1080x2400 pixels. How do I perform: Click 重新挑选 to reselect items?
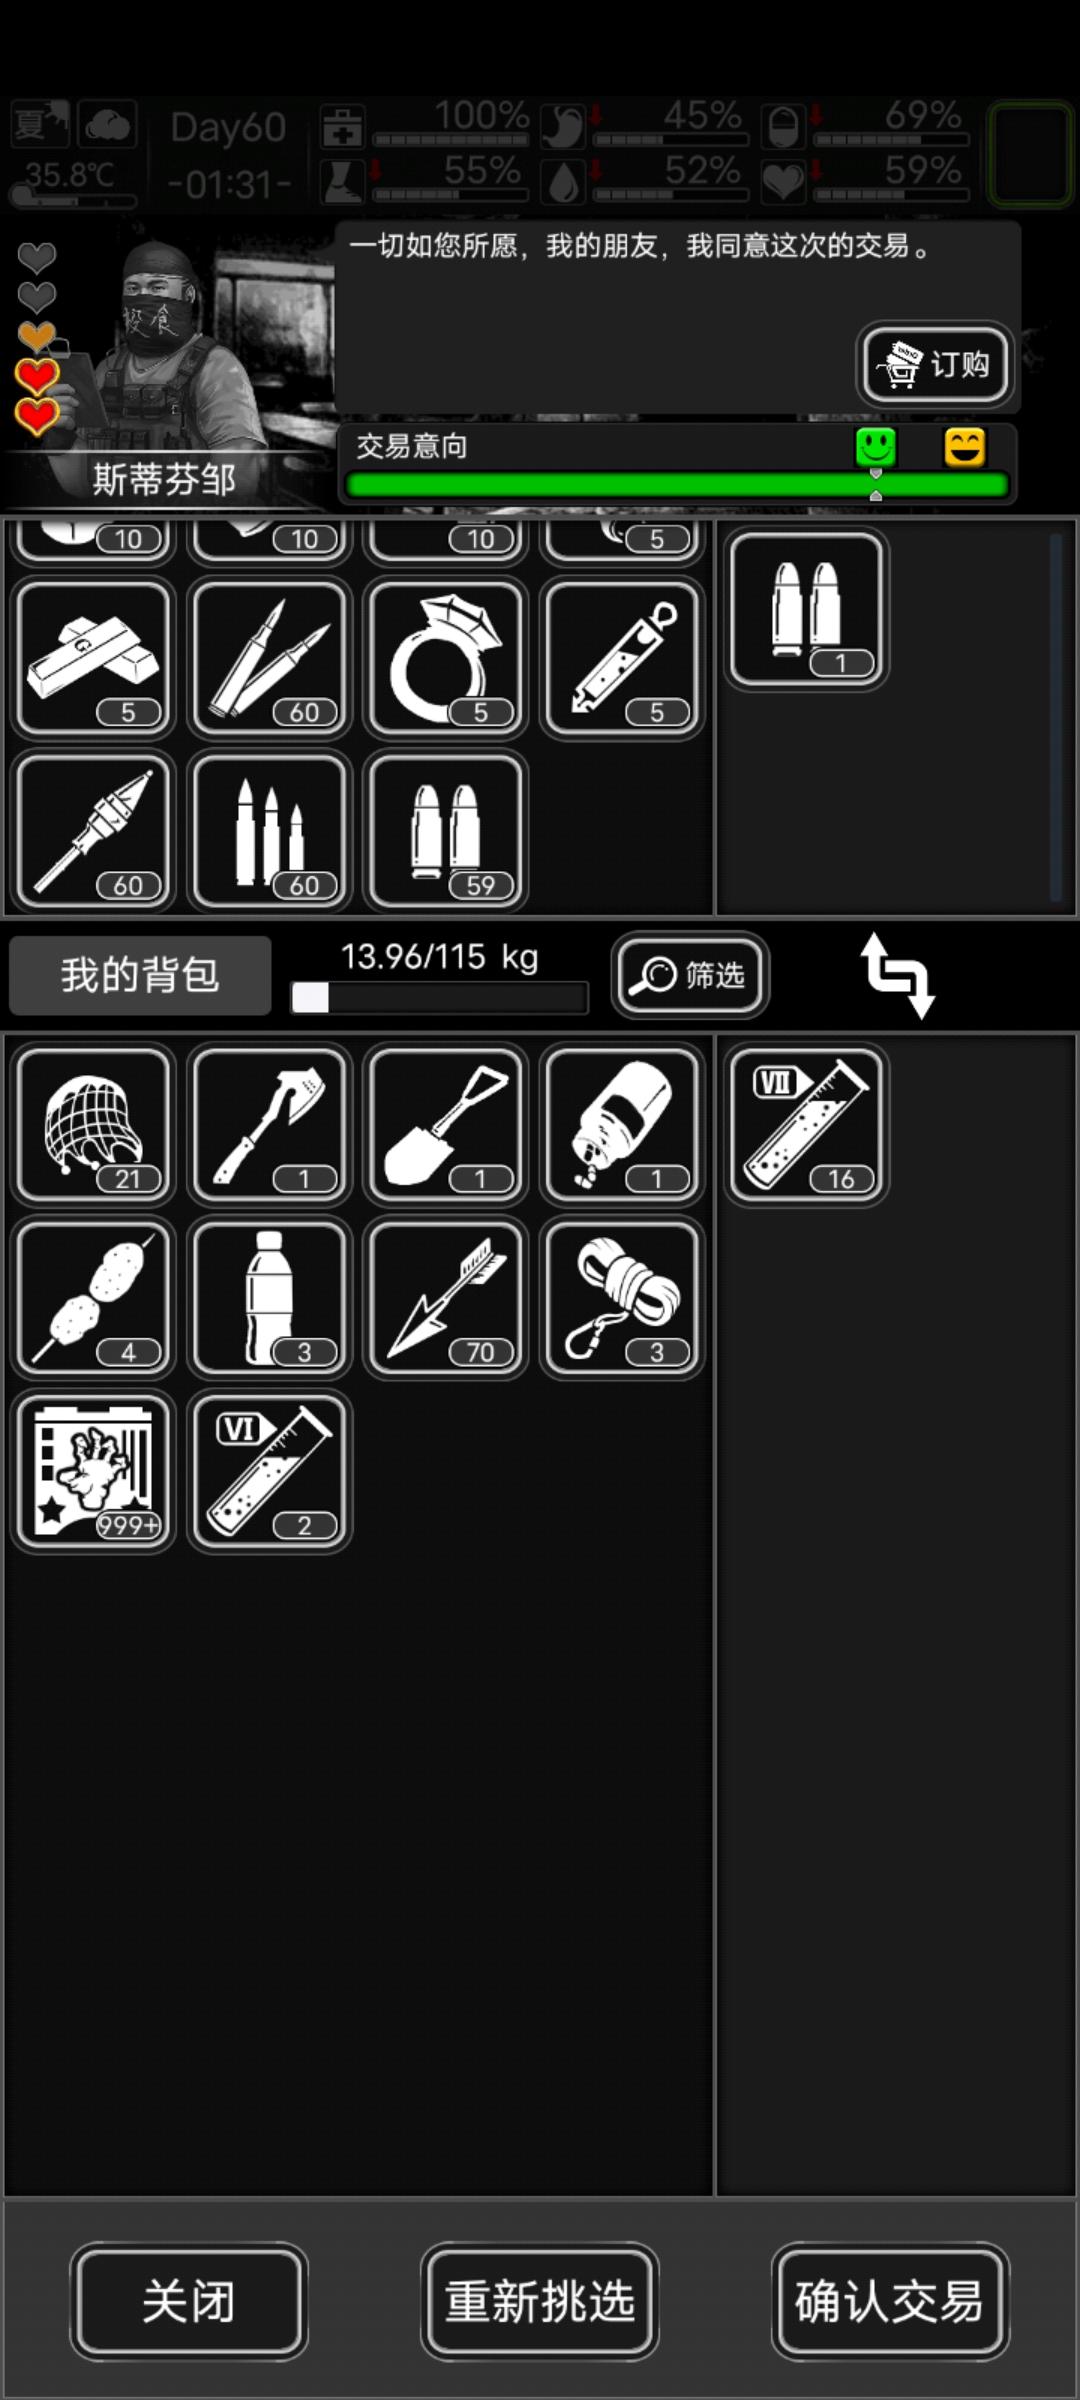(540, 2301)
